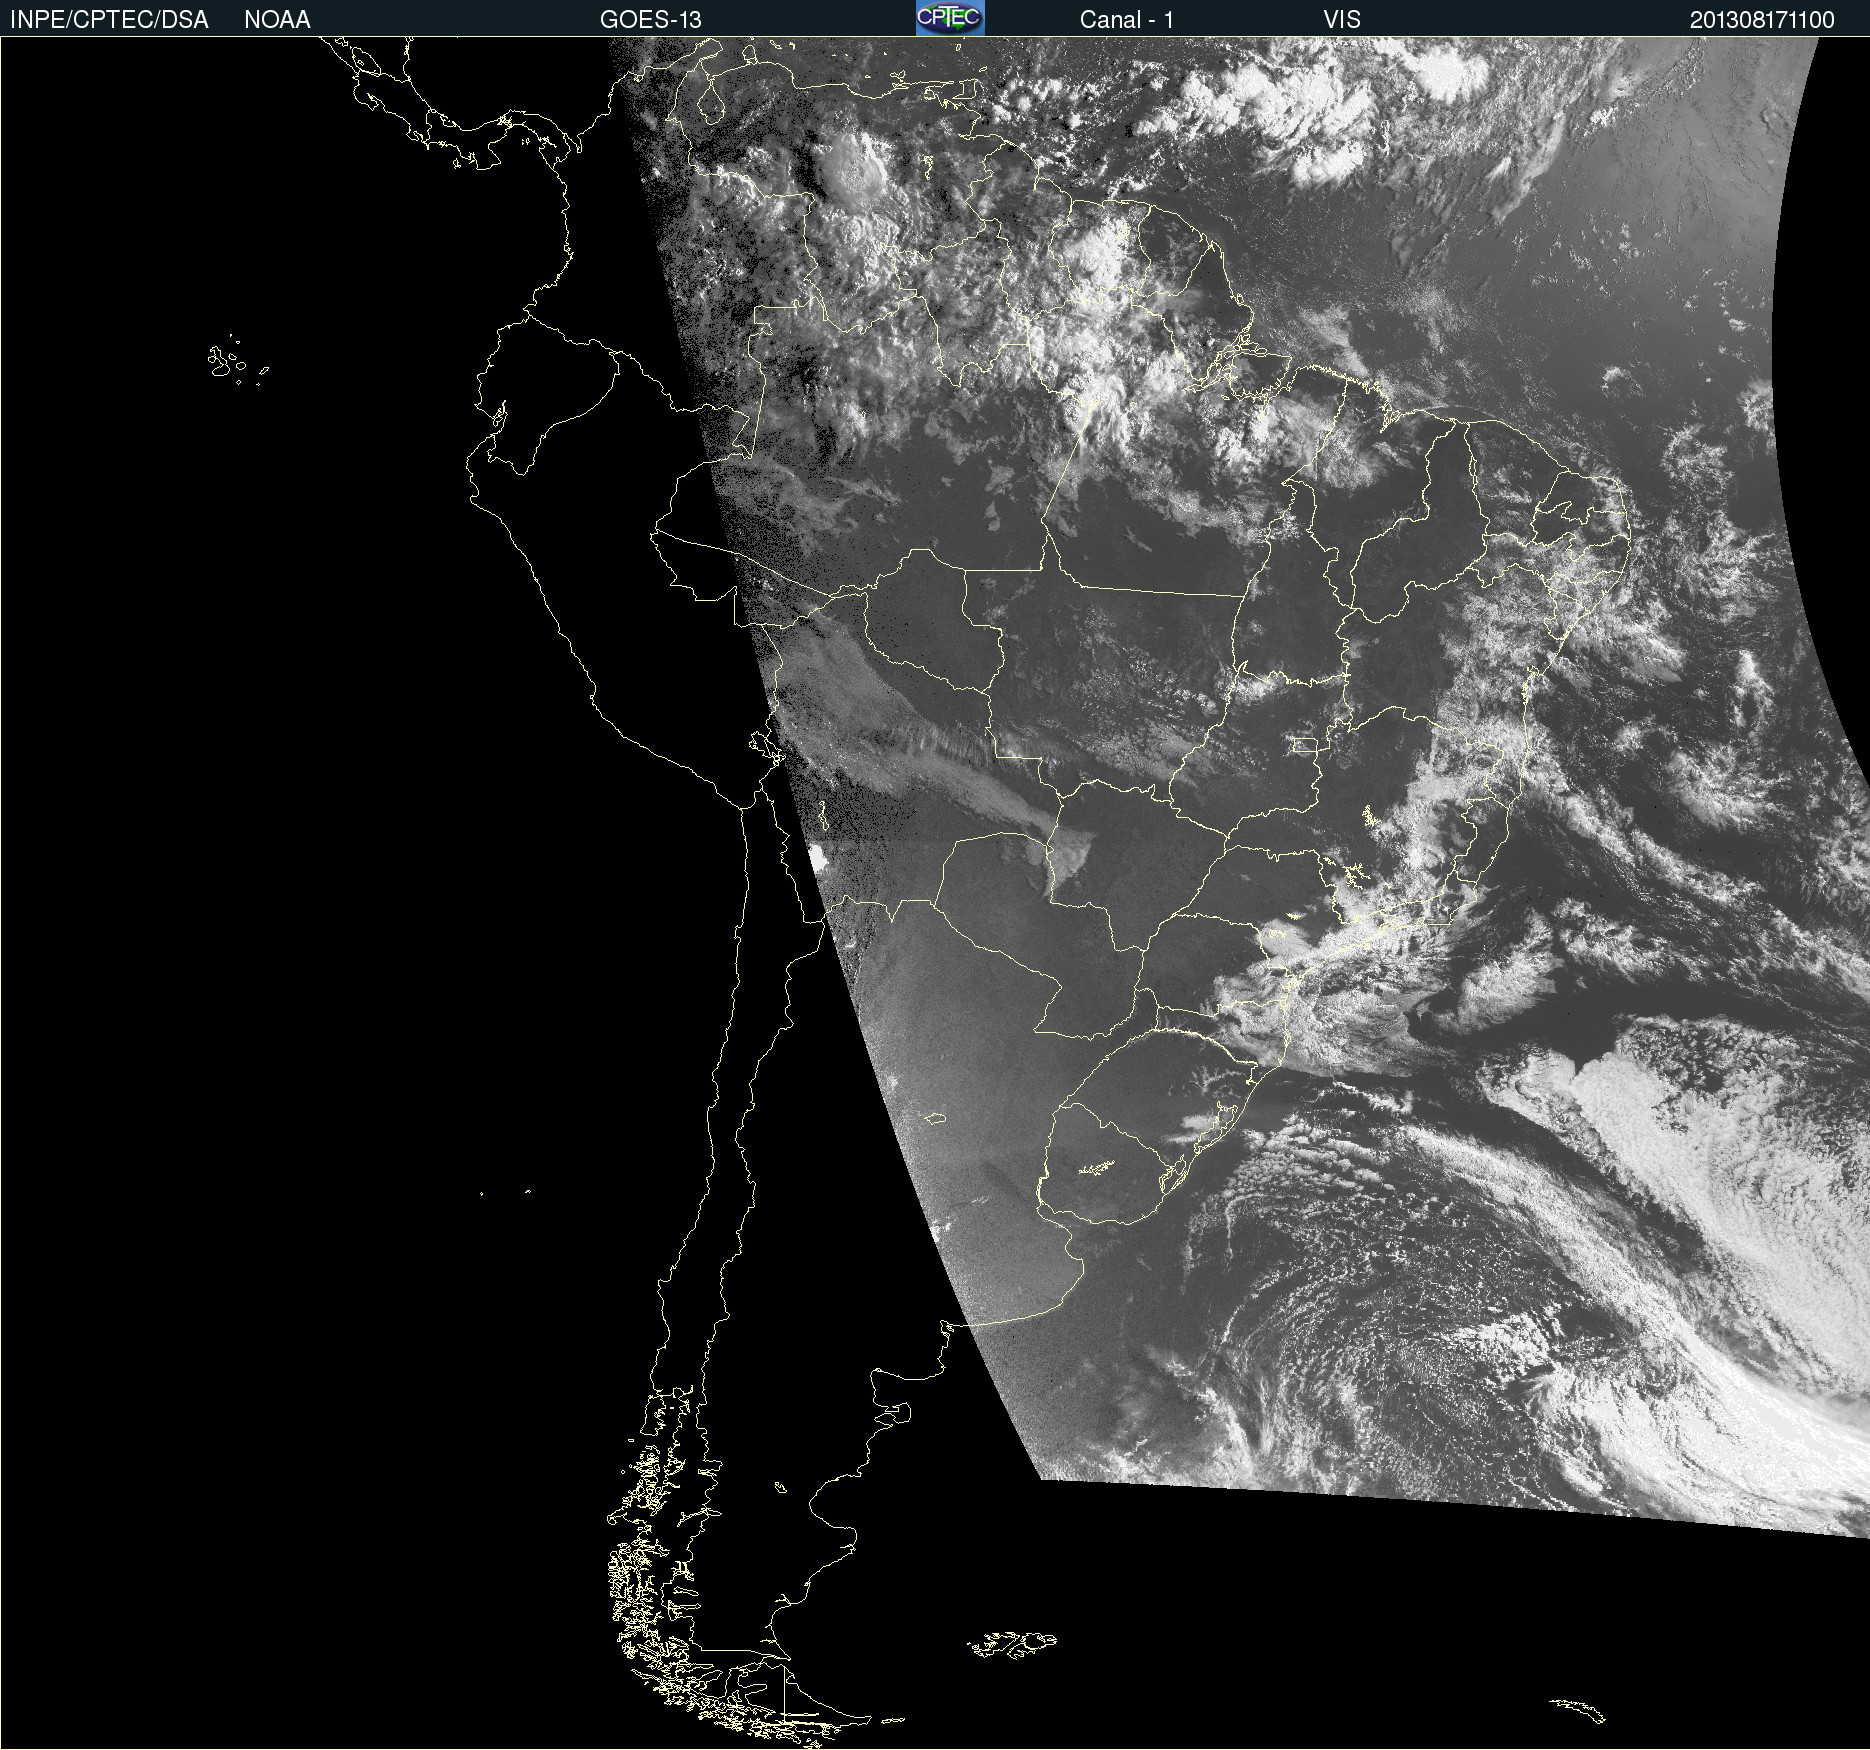
Task: Click the CPTEC logo in the header
Action: pos(950,18)
